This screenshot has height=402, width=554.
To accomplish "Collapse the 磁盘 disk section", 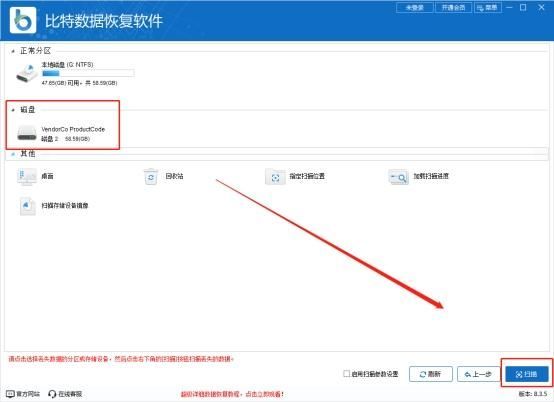I will pyautogui.click(x=13, y=110).
